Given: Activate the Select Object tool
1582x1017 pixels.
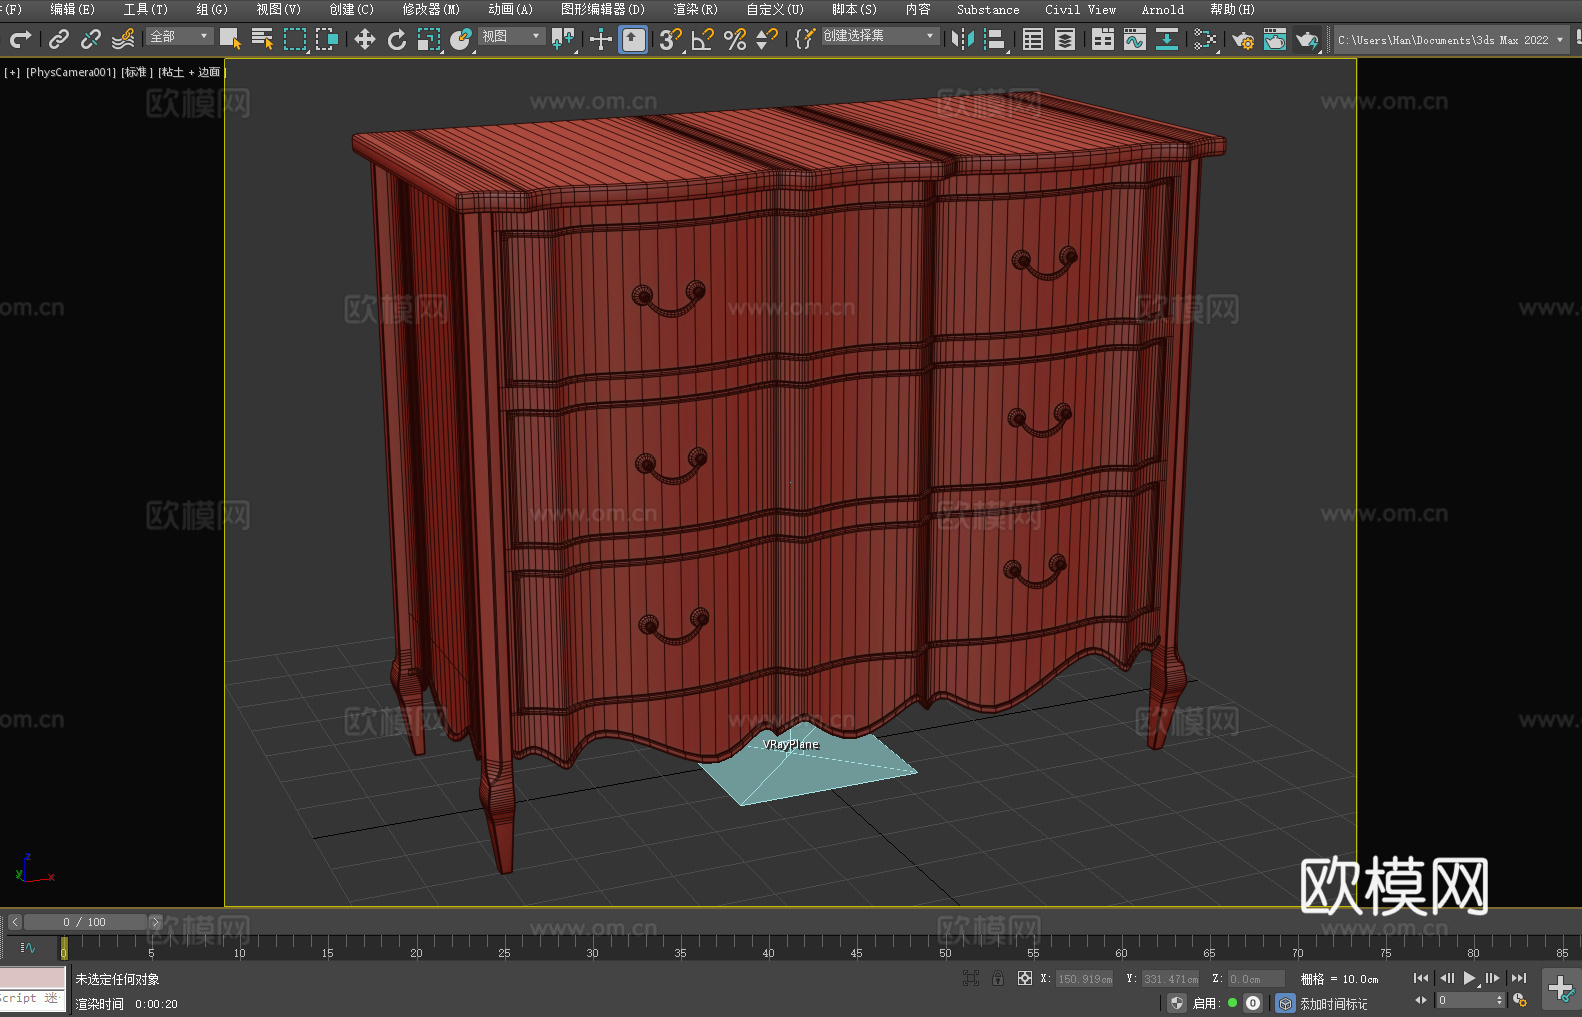Looking at the screenshot, I should pyautogui.click(x=230, y=39).
